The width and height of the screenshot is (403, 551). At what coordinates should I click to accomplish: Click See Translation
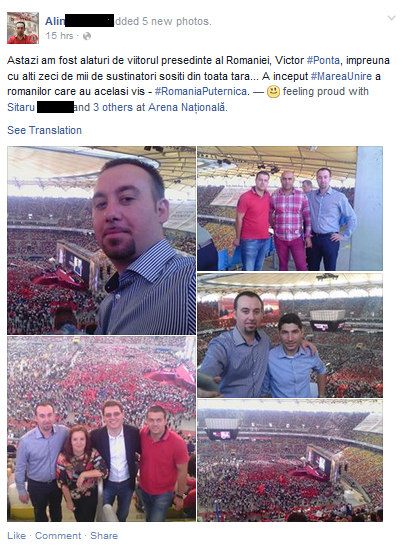point(44,130)
